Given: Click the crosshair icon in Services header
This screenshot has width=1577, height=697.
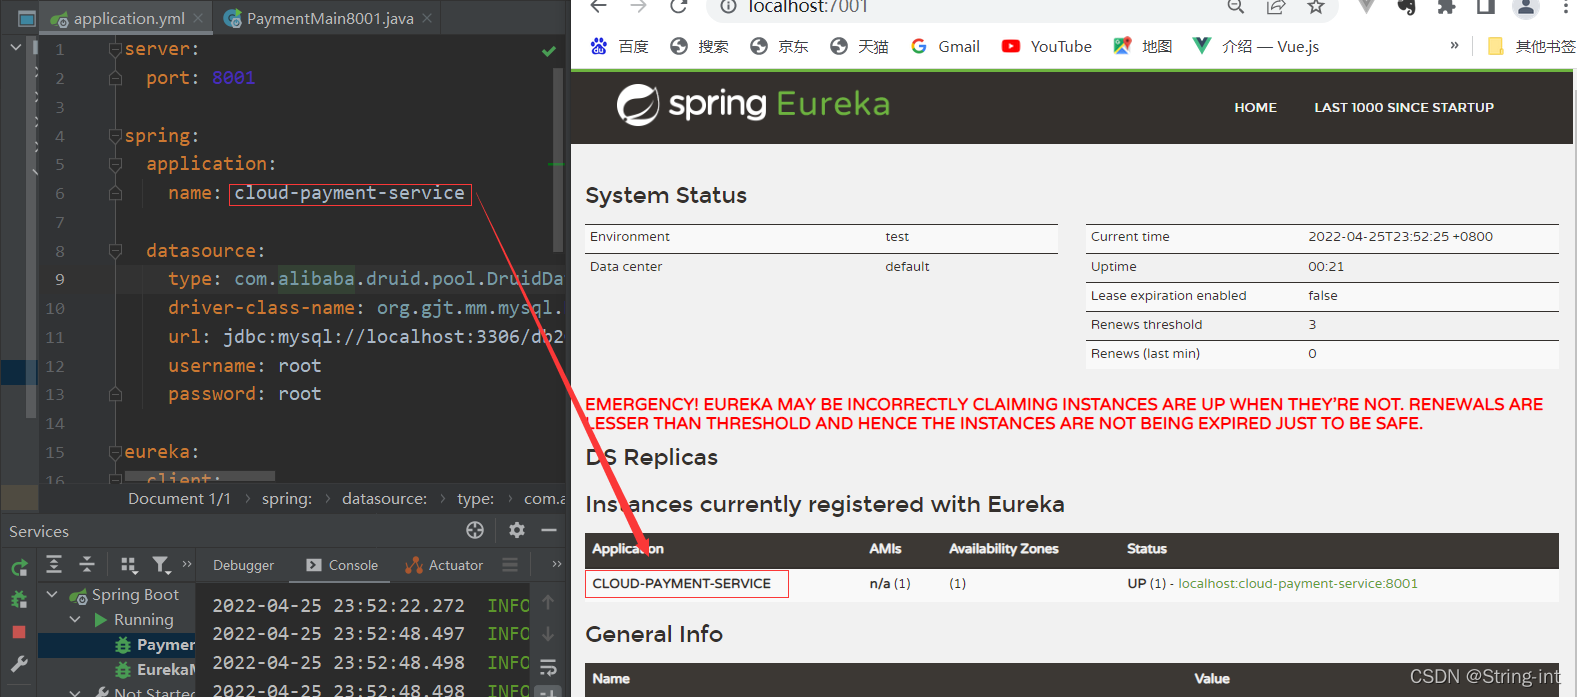Looking at the screenshot, I should [475, 530].
